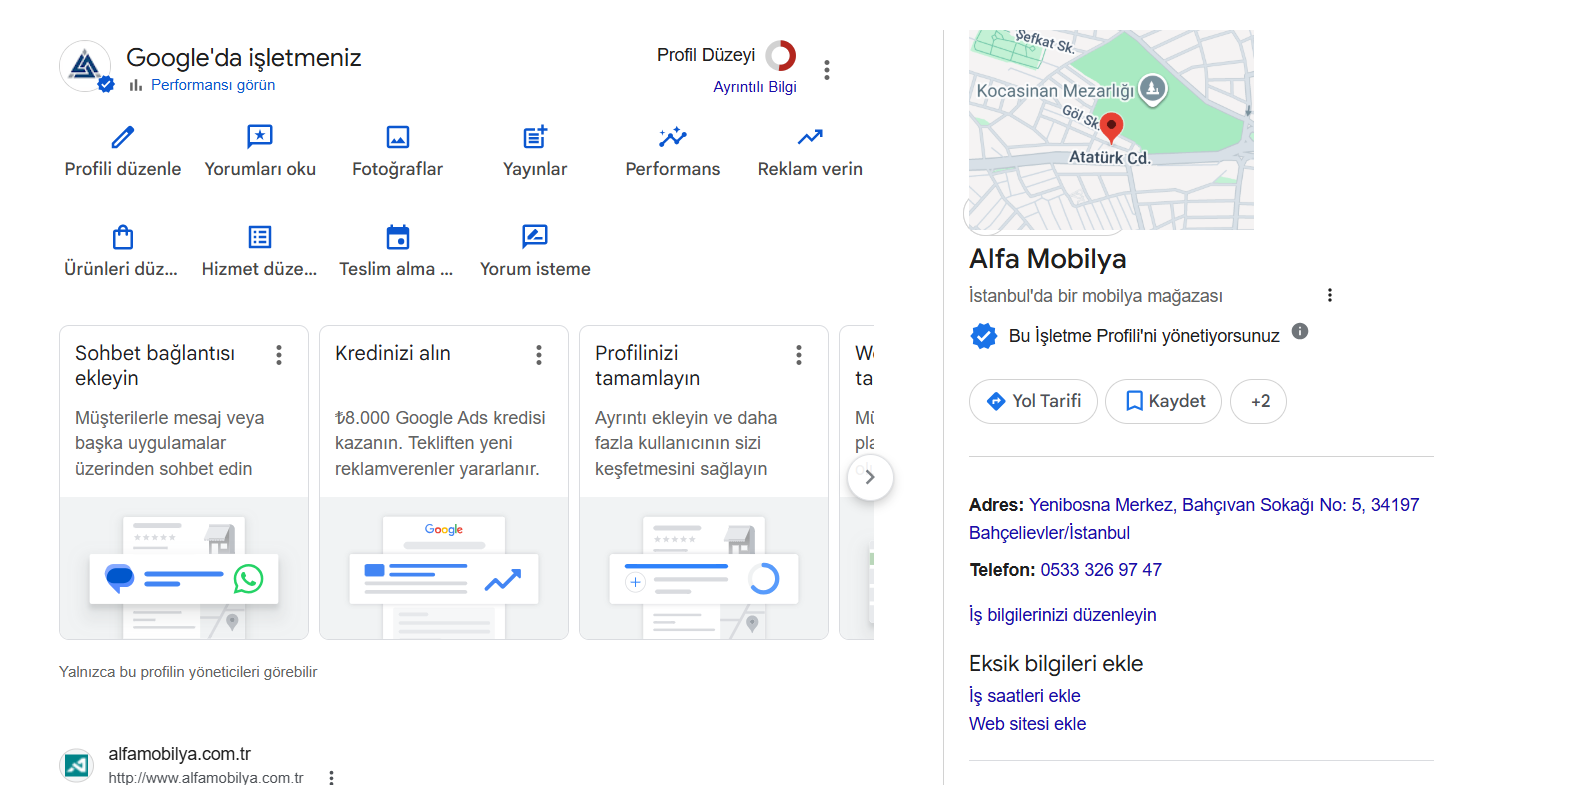Click İş saatleri ekle link
Viewport: 1577px width, 785px height.
pyautogui.click(x=1024, y=696)
